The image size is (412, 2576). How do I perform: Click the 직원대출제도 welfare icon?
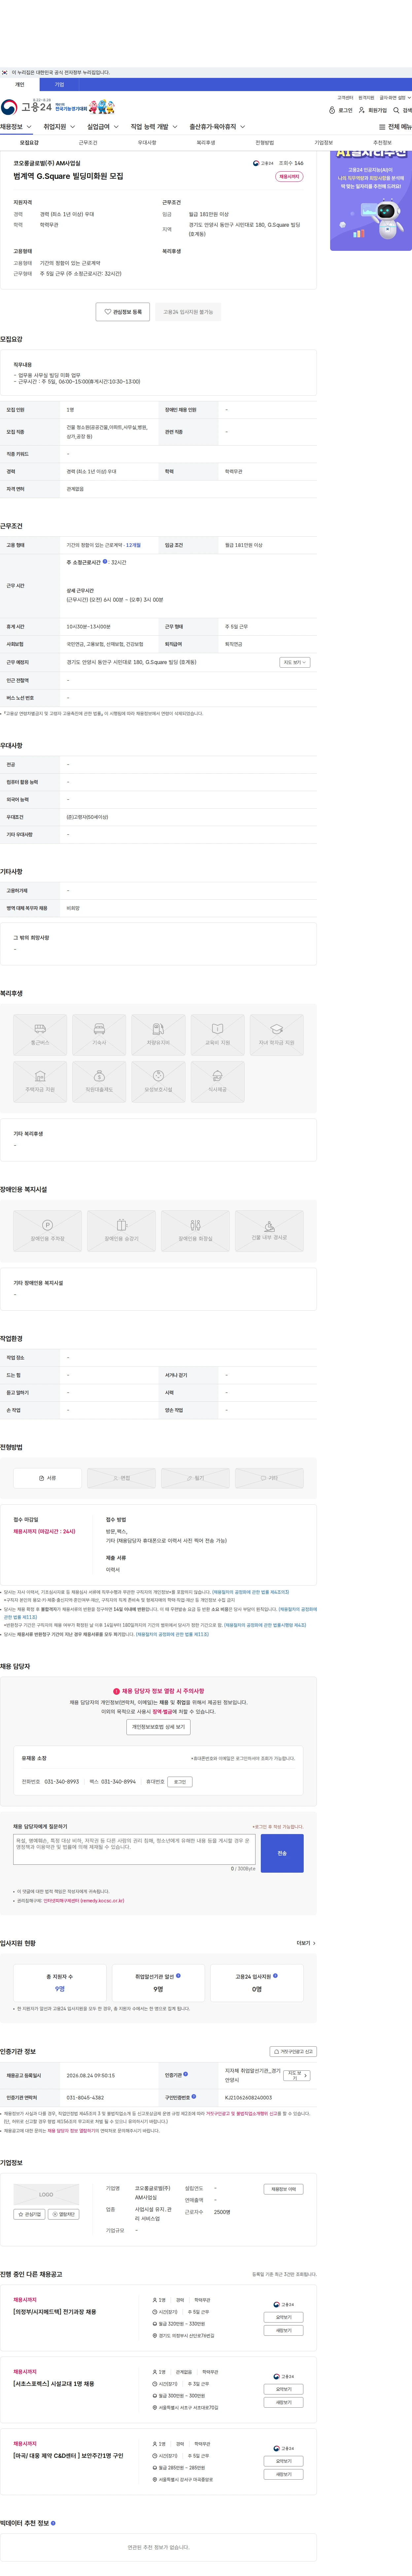(x=99, y=1082)
